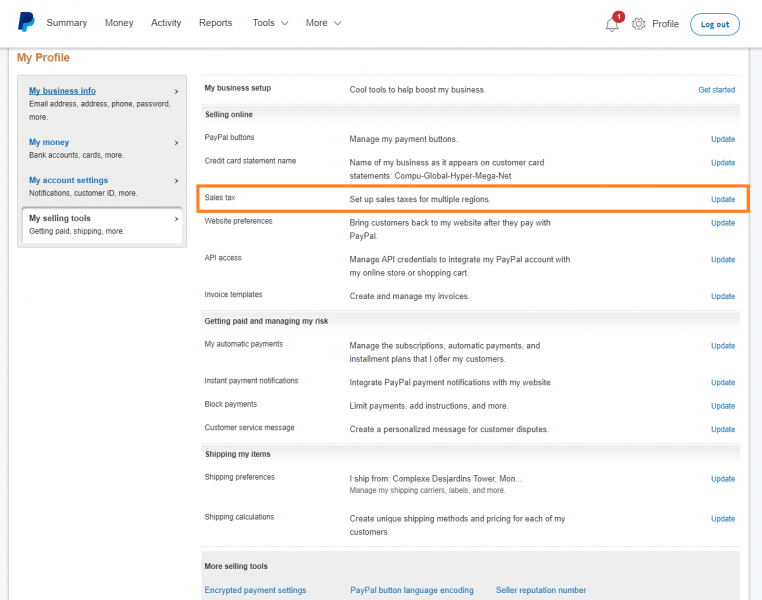The width and height of the screenshot is (762, 600).
Task: Update Website preferences
Action: 723,223
